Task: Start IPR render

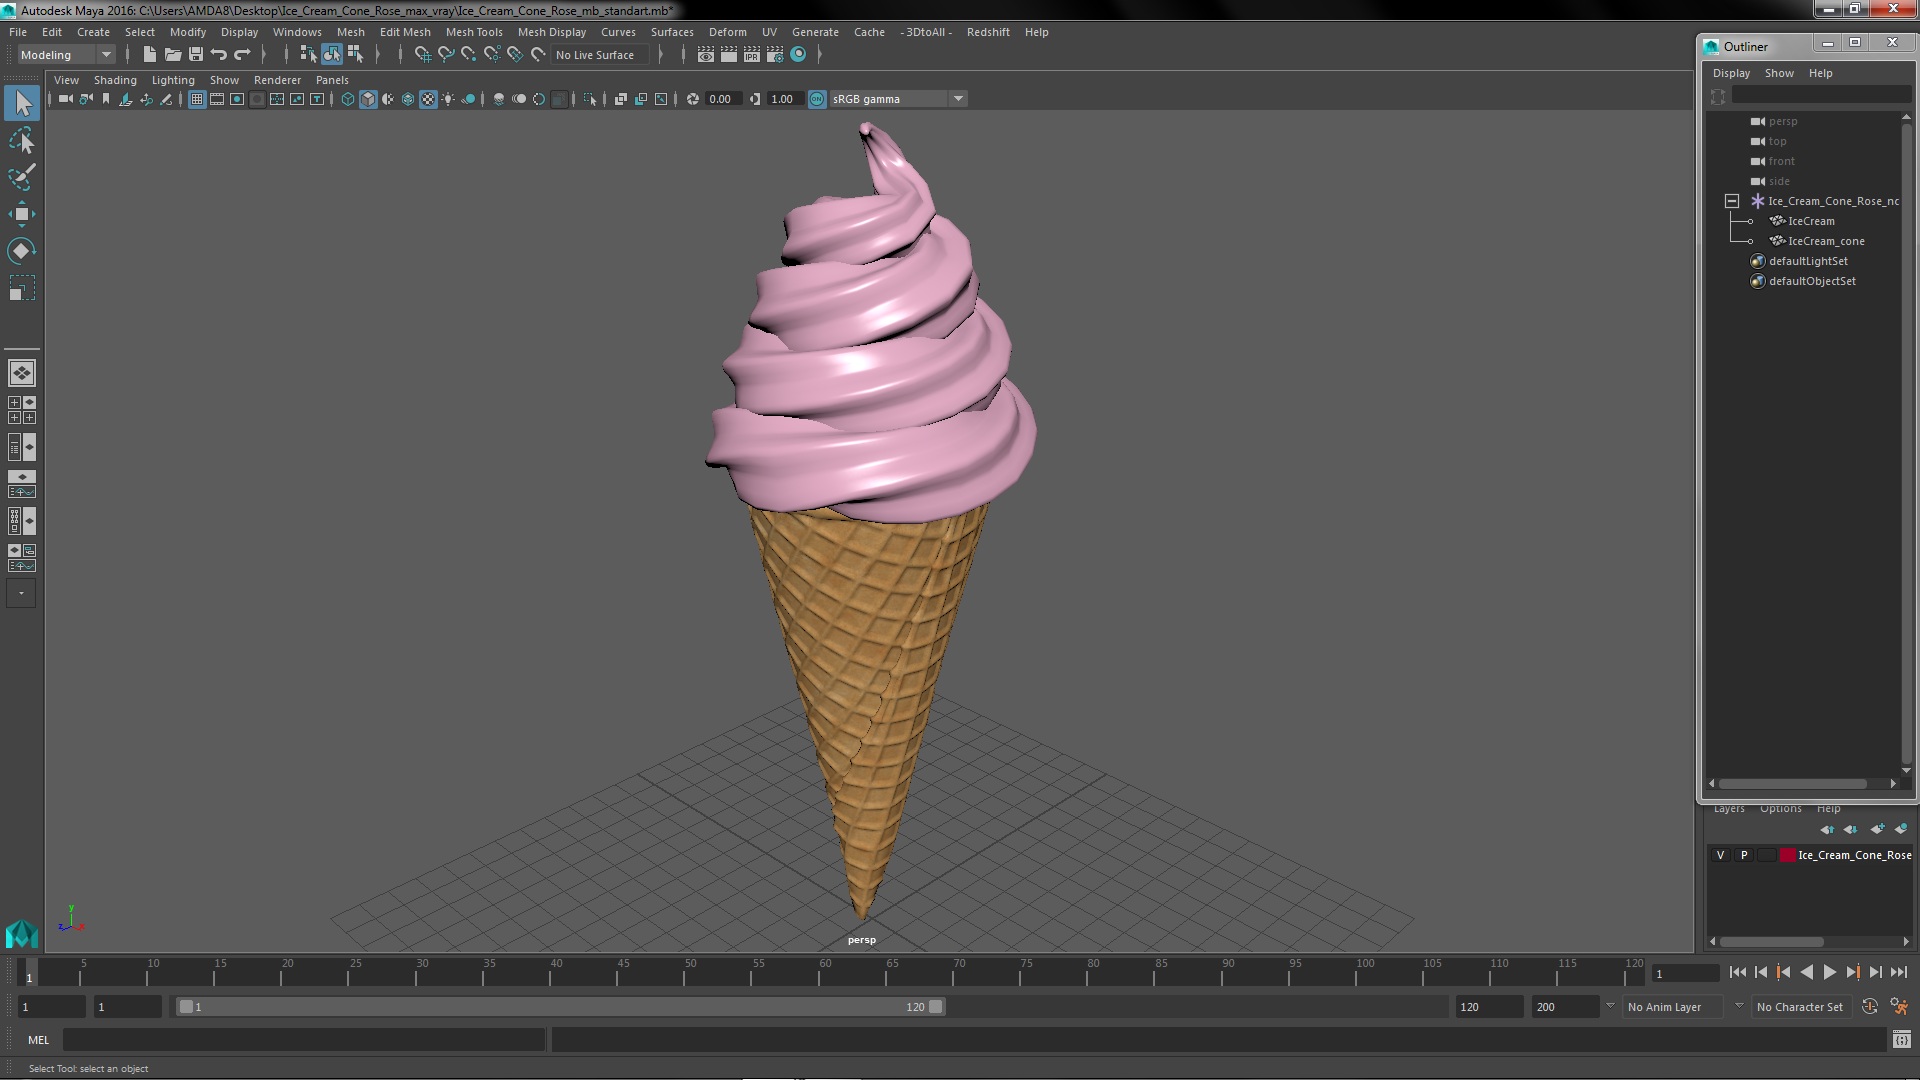Action: click(x=752, y=55)
